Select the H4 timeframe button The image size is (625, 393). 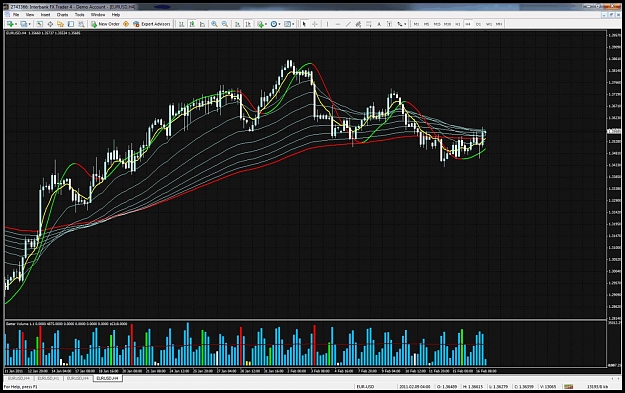tap(468, 24)
